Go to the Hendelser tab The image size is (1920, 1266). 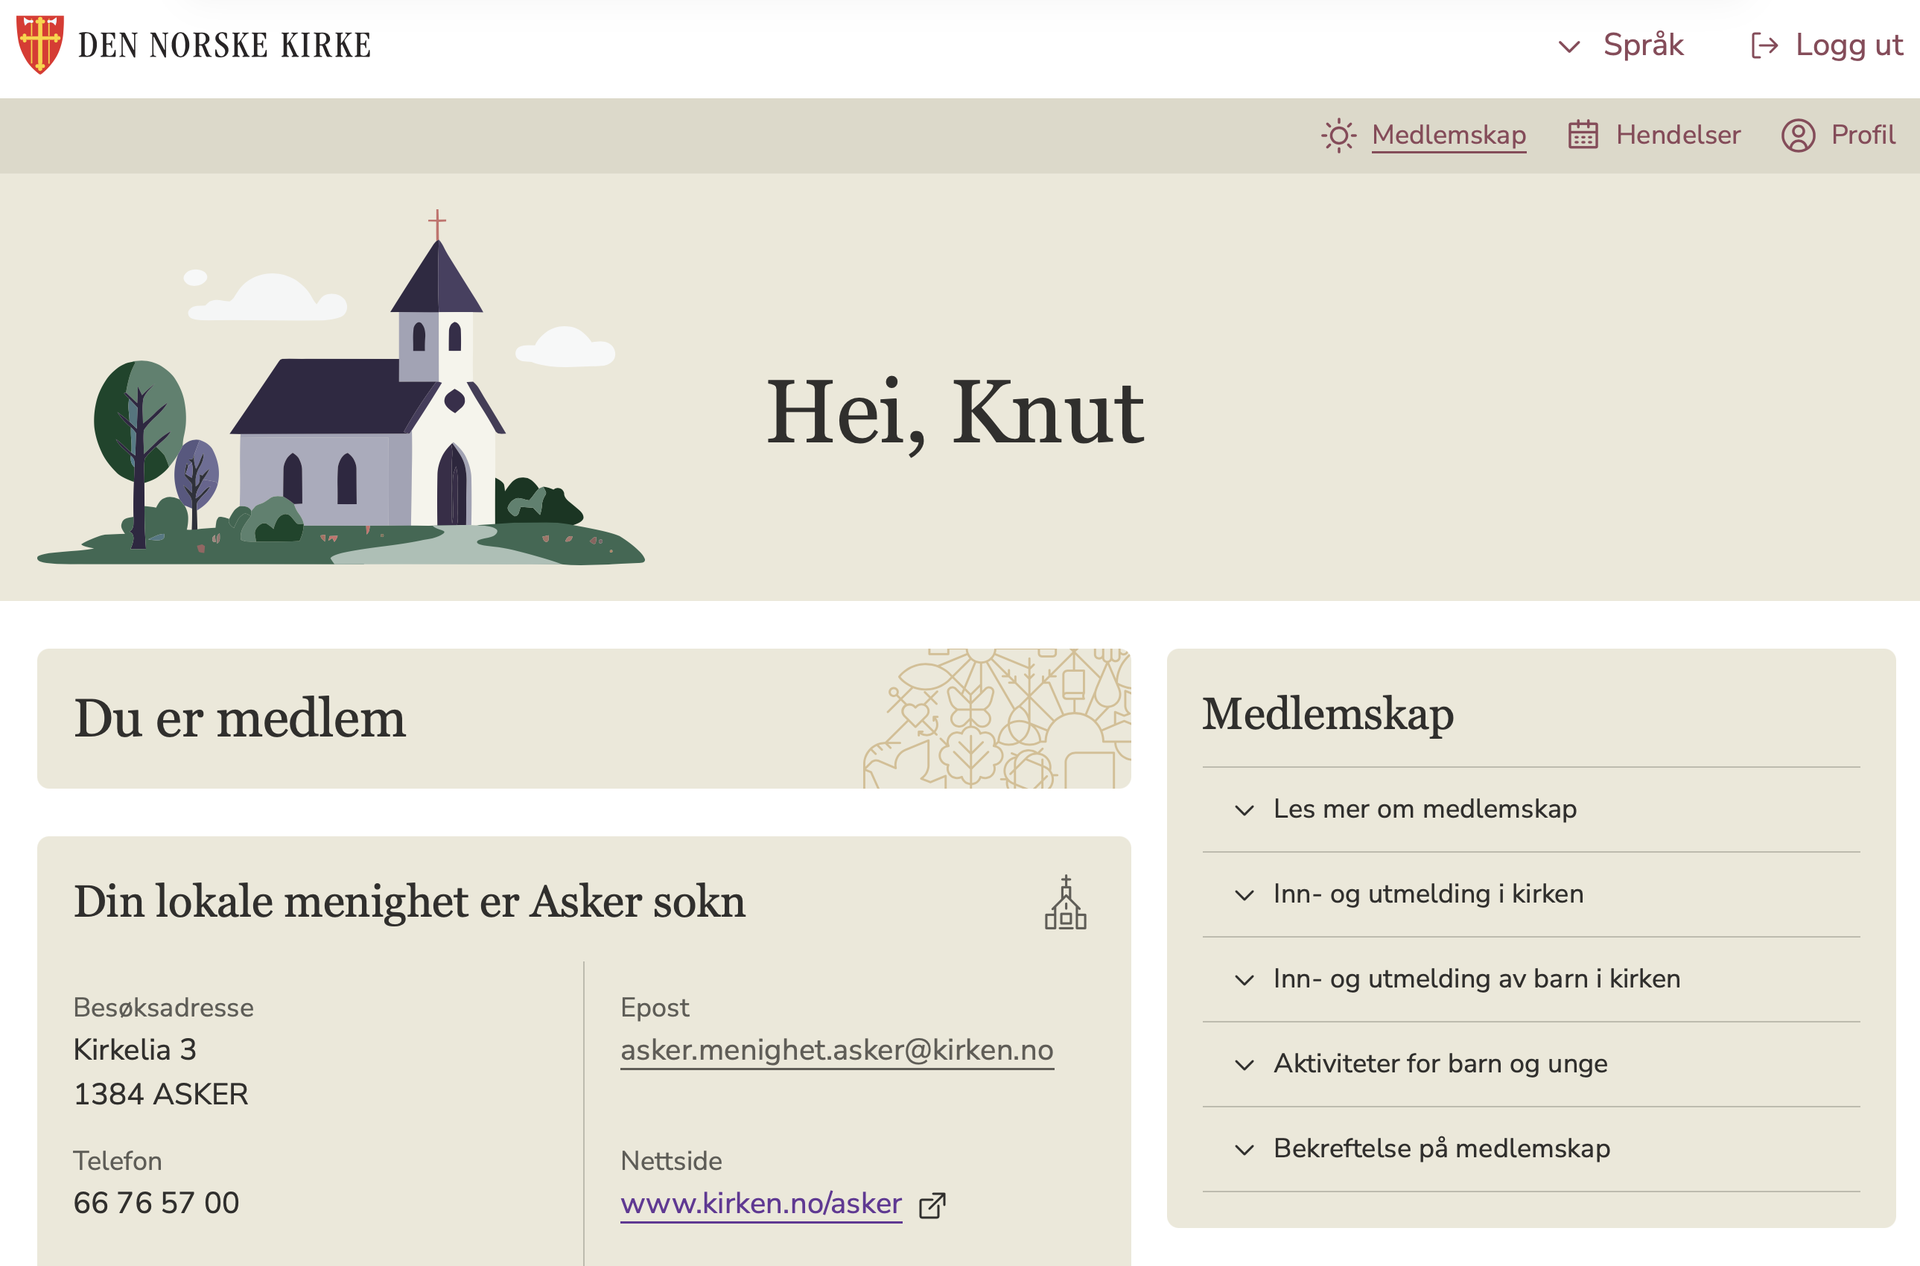(x=1677, y=135)
